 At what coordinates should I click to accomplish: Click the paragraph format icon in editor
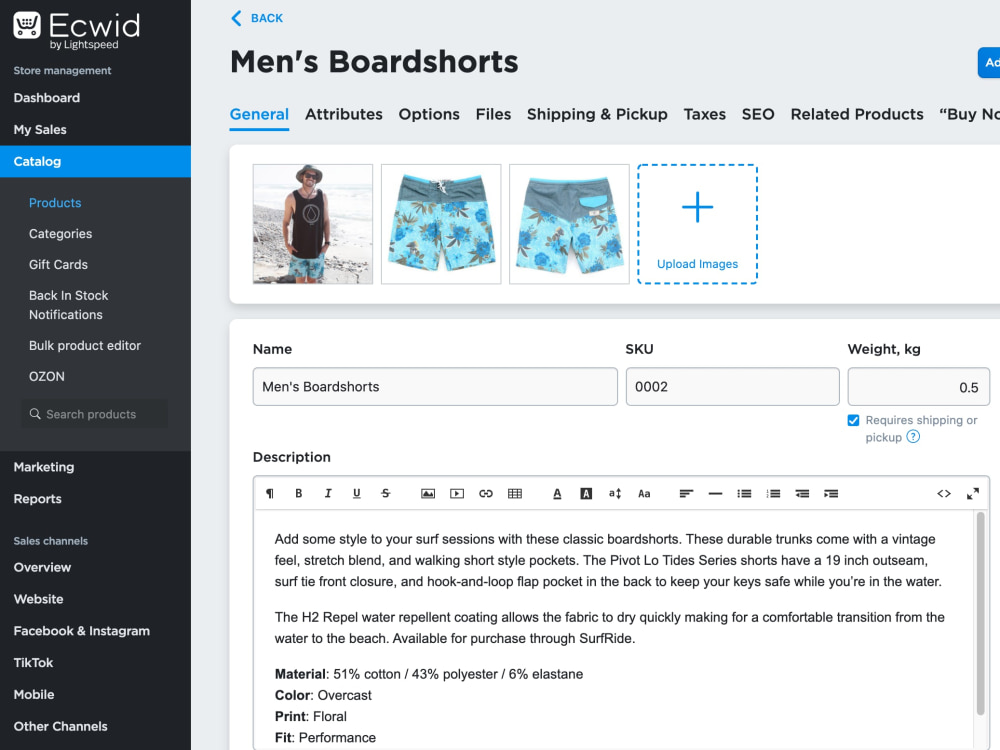[270, 494]
